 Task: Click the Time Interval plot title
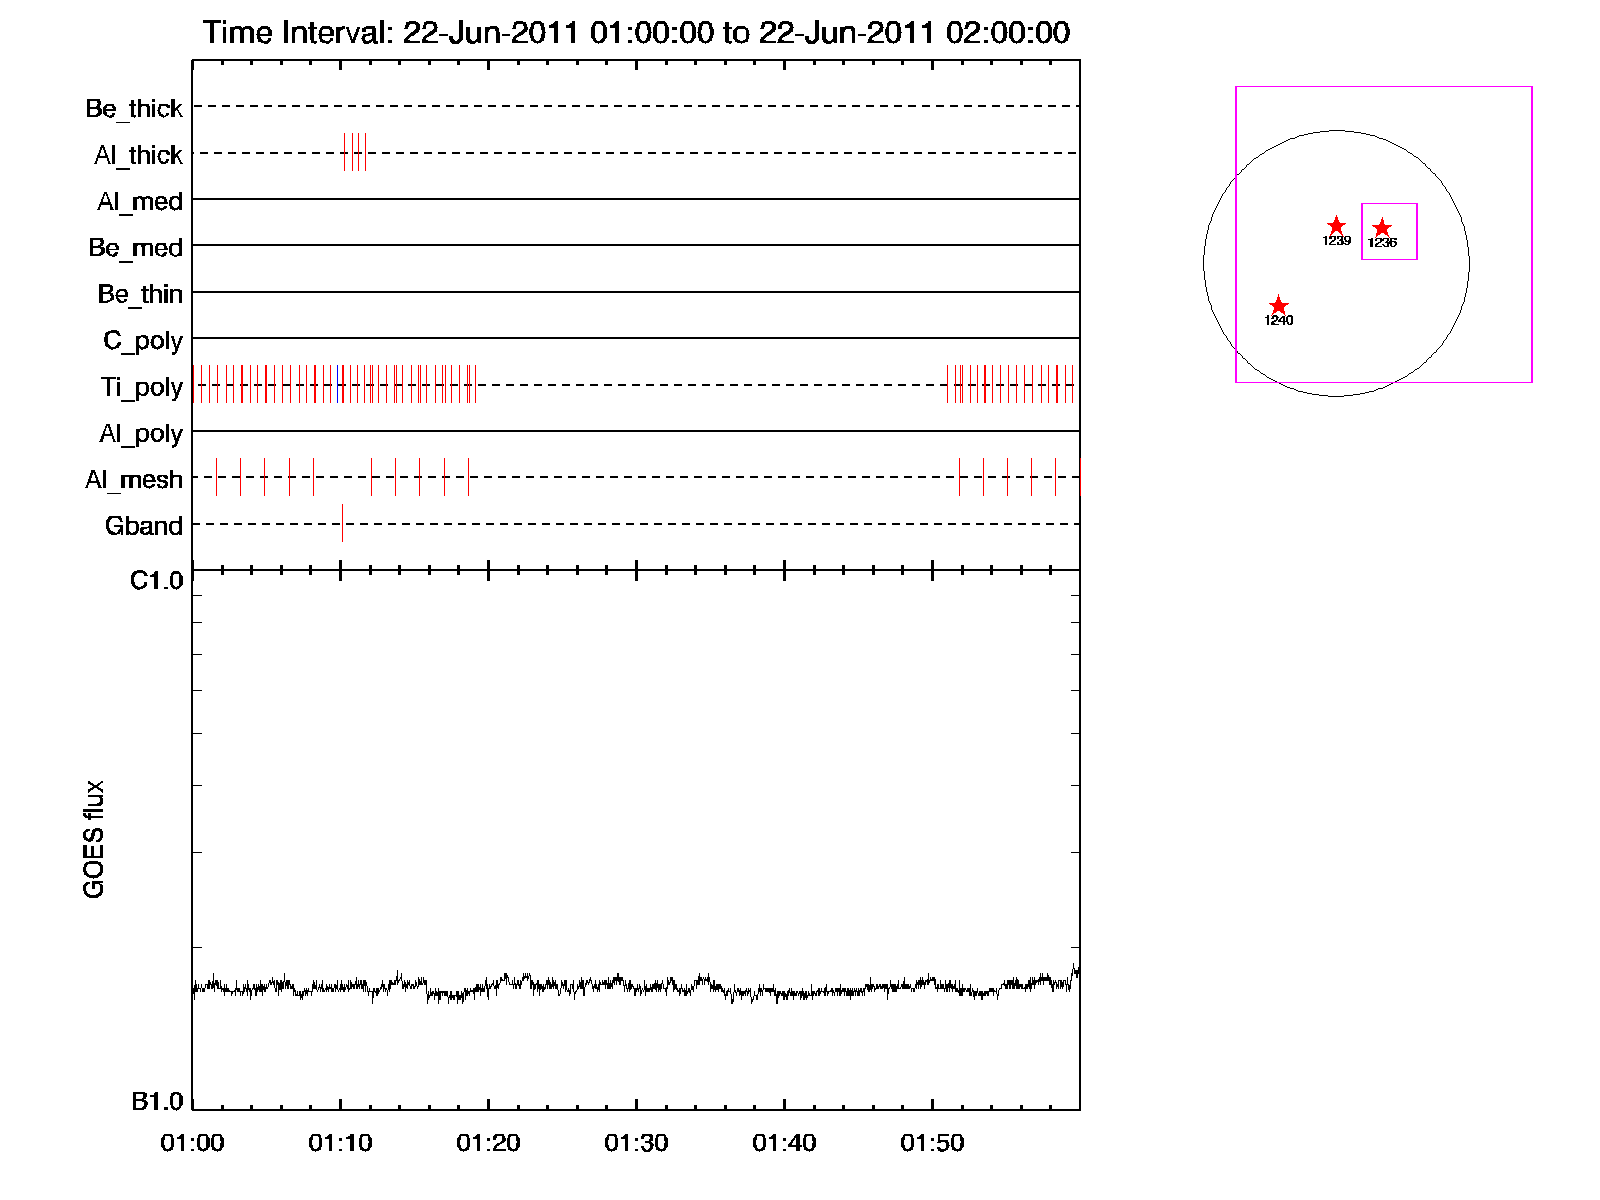[636, 33]
